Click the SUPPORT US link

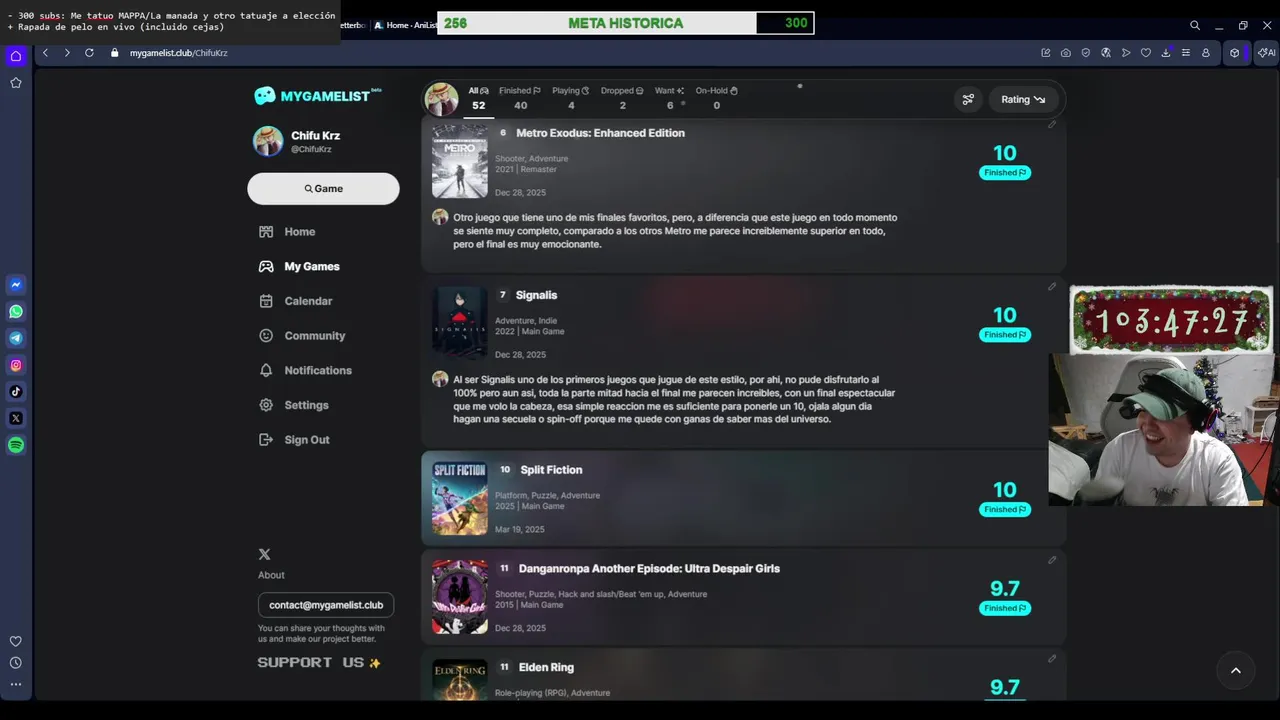point(319,663)
